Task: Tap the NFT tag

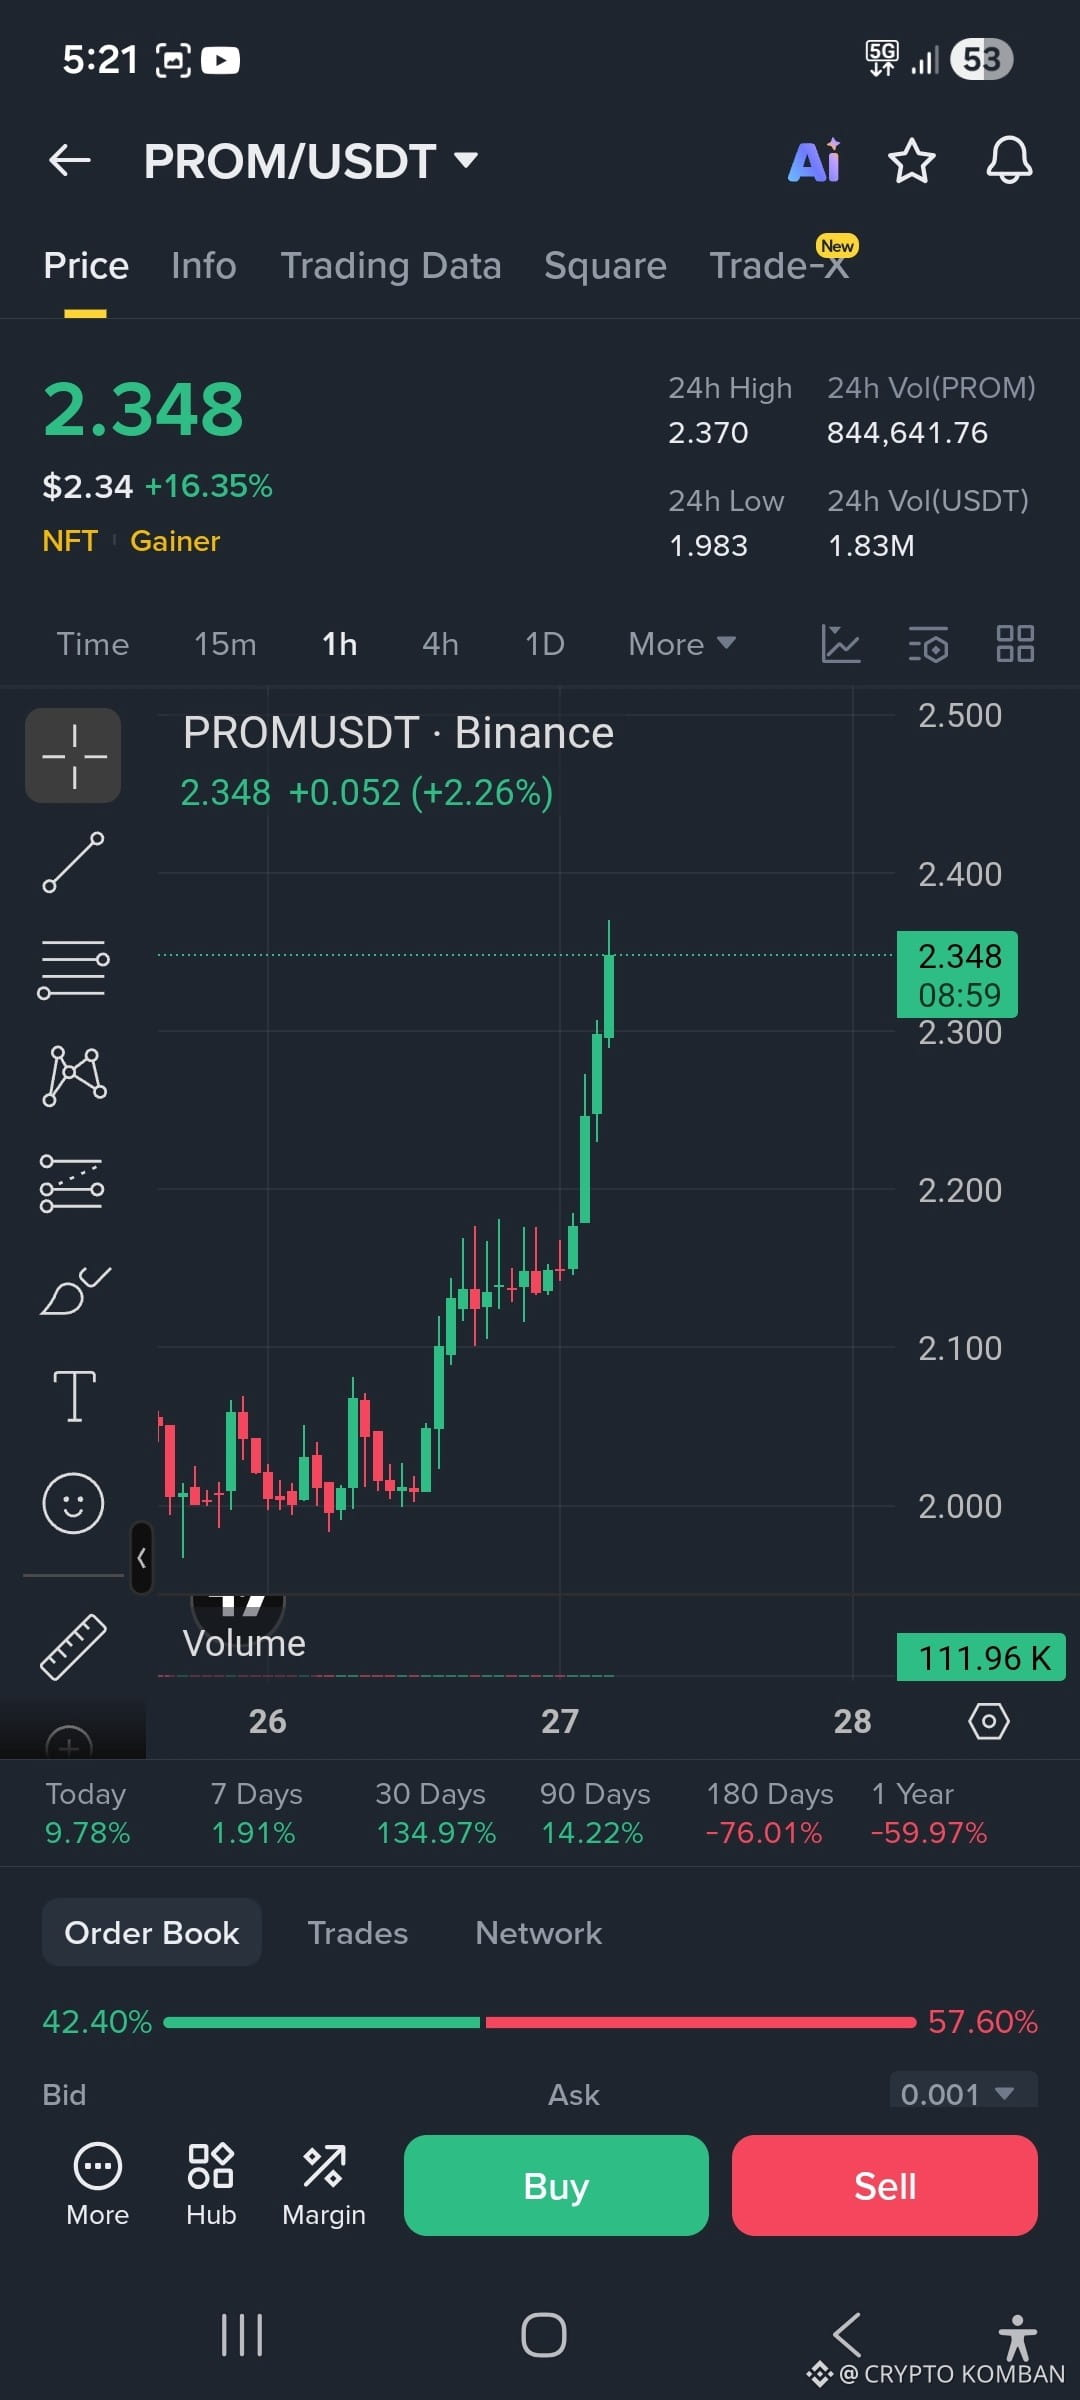Action: 70,541
